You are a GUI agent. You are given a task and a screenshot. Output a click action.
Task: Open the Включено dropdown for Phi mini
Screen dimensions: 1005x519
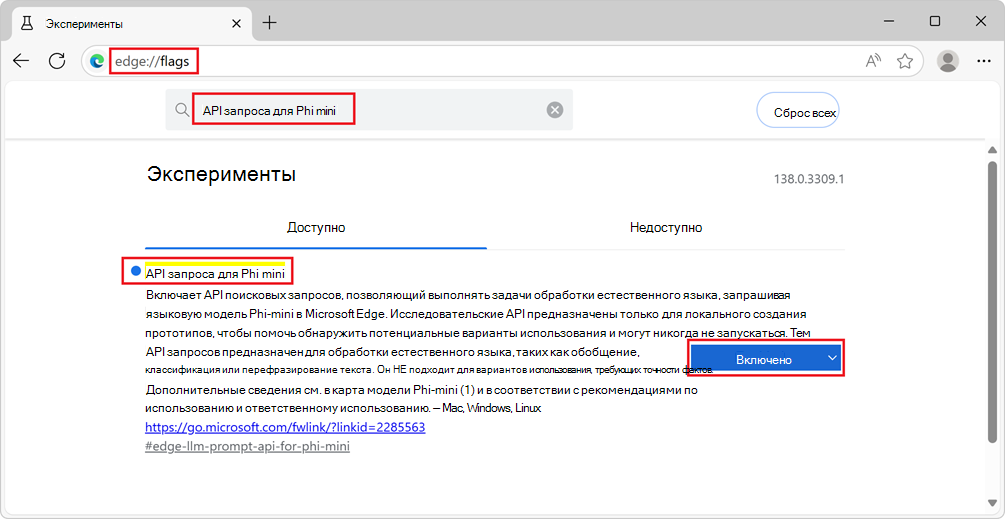coord(765,359)
